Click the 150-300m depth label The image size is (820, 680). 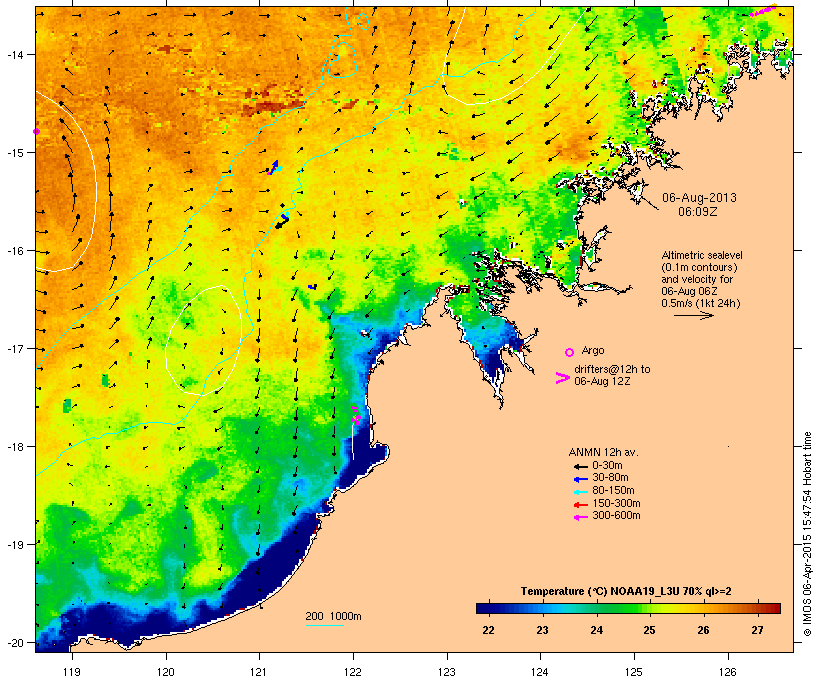[617, 503]
